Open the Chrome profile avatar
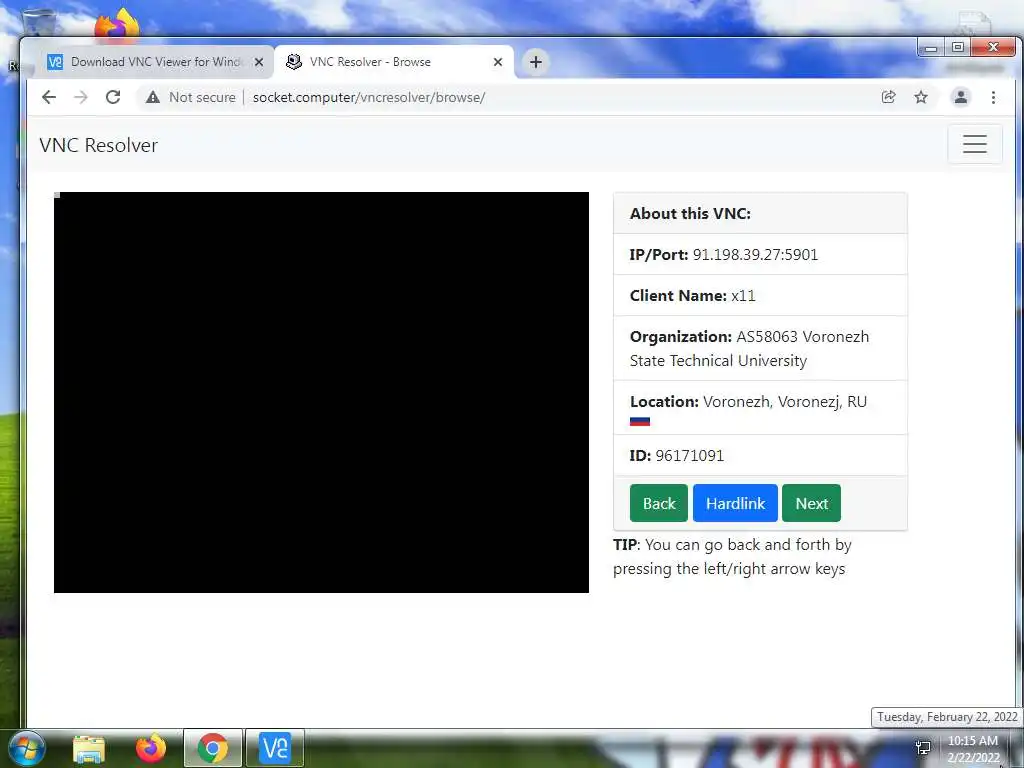Viewport: 1024px width, 768px height. (x=961, y=97)
